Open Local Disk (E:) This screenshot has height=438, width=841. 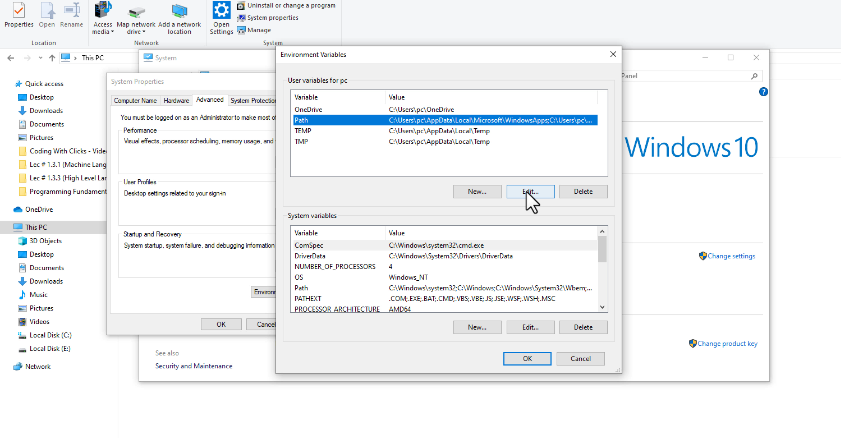coord(45,348)
